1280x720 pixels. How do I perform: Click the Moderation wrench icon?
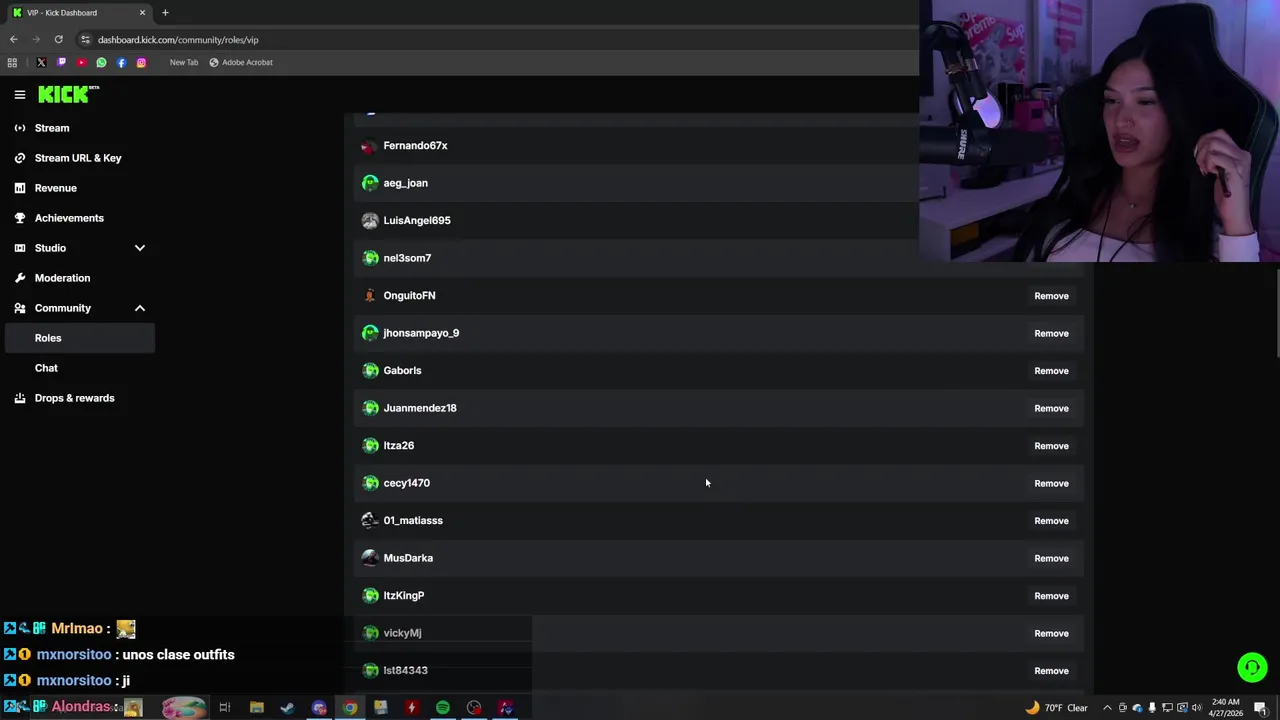tap(19, 278)
